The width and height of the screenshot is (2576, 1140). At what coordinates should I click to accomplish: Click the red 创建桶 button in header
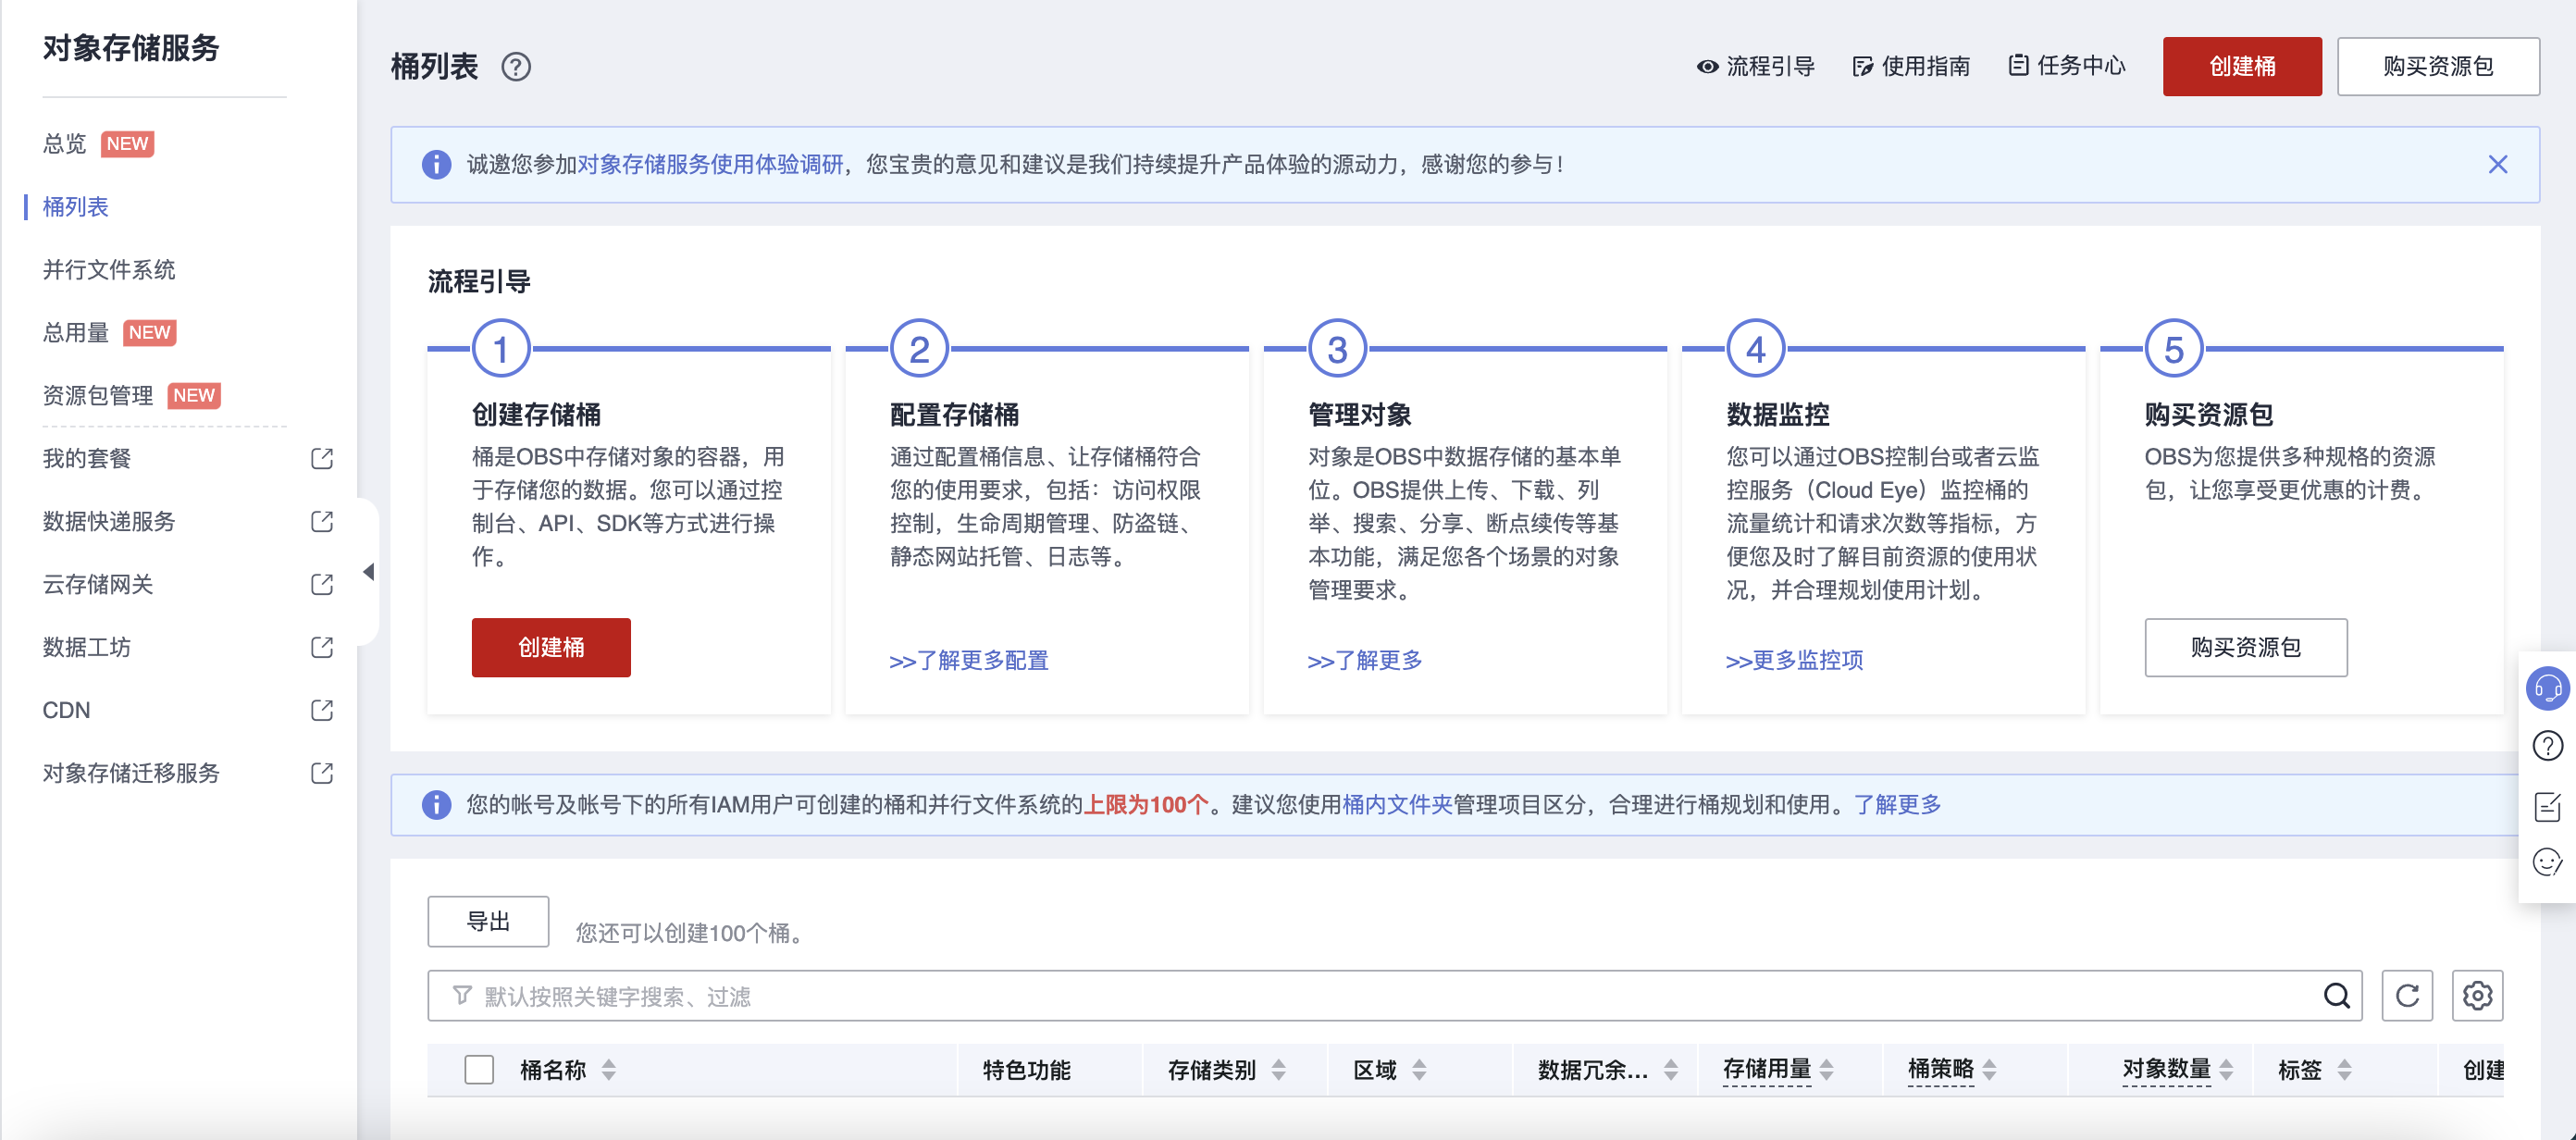[x=2241, y=66]
